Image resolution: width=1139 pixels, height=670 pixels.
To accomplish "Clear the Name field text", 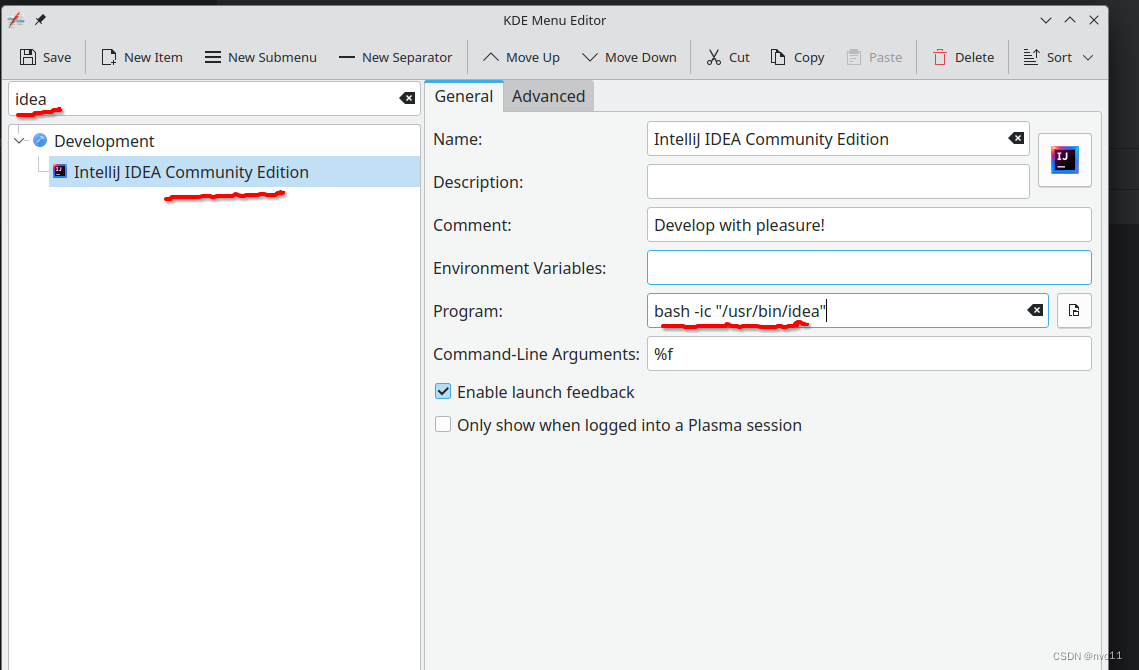I will 1016,138.
